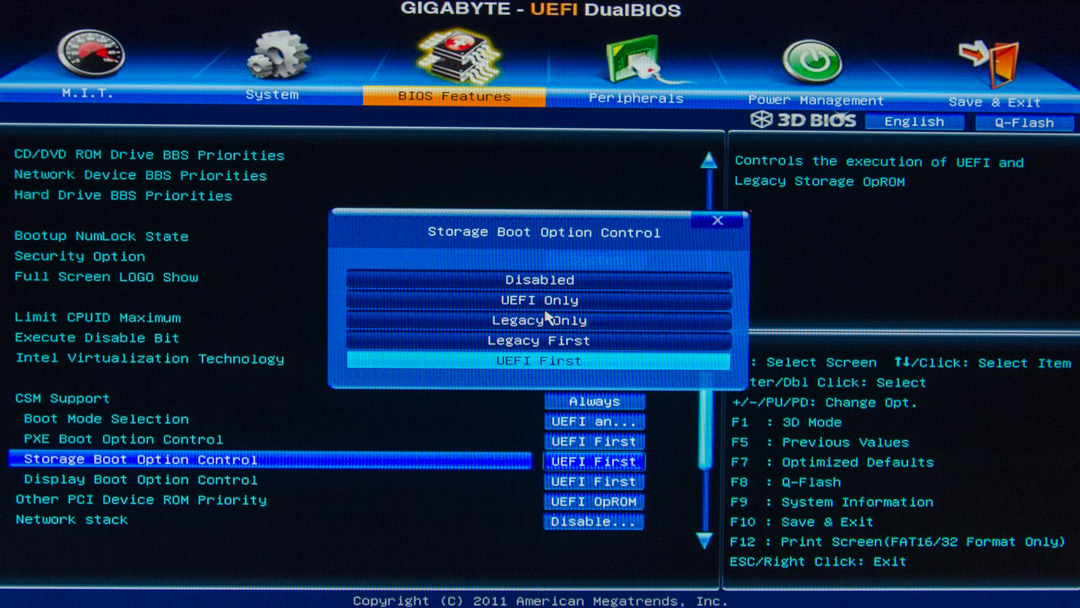Click the F9 System Information help line
This screenshot has height=608, width=1080.
click(x=832, y=502)
